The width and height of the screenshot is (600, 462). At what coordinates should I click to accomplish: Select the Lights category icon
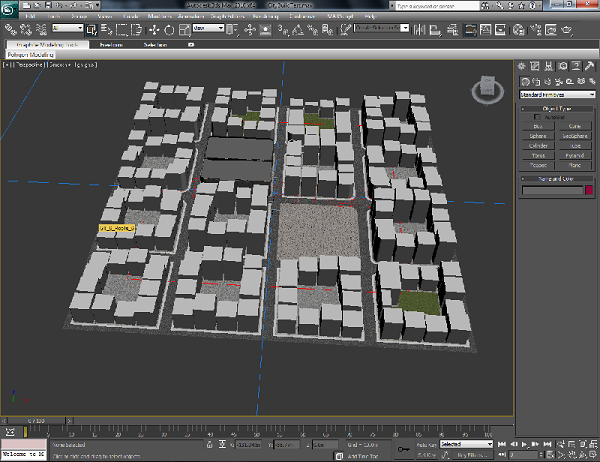(x=548, y=80)
